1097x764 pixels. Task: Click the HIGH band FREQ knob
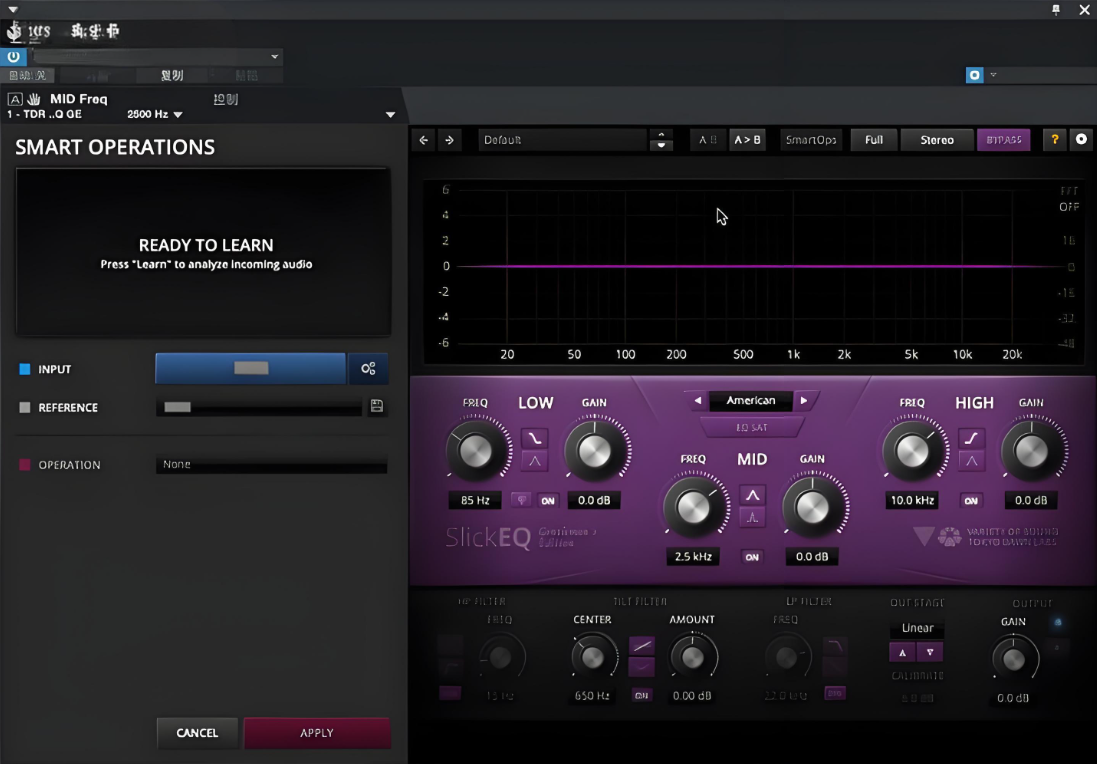click(x=912, y=451)
